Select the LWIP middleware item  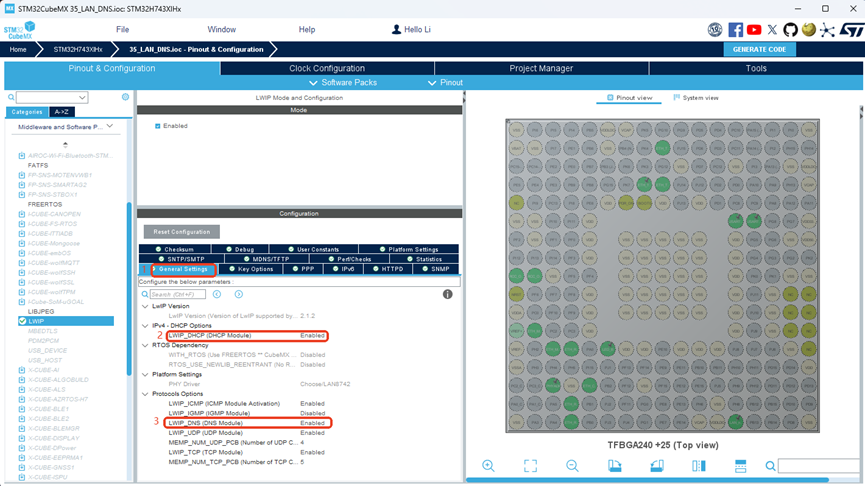coord(66,321)
